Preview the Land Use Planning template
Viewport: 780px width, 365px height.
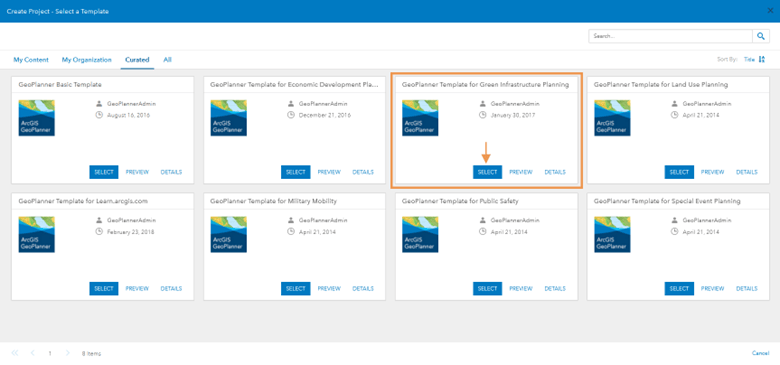coord(713,172)
